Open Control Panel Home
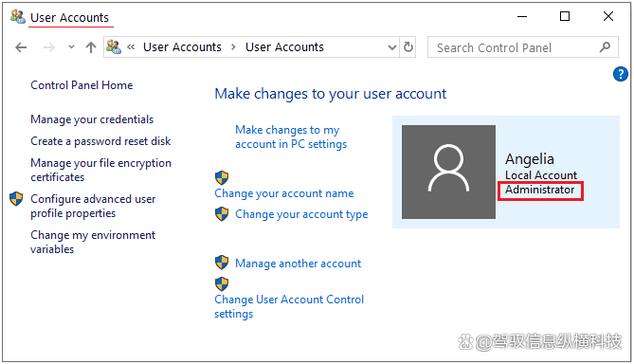This screenshot has width=634, height=364. [82, 85]
